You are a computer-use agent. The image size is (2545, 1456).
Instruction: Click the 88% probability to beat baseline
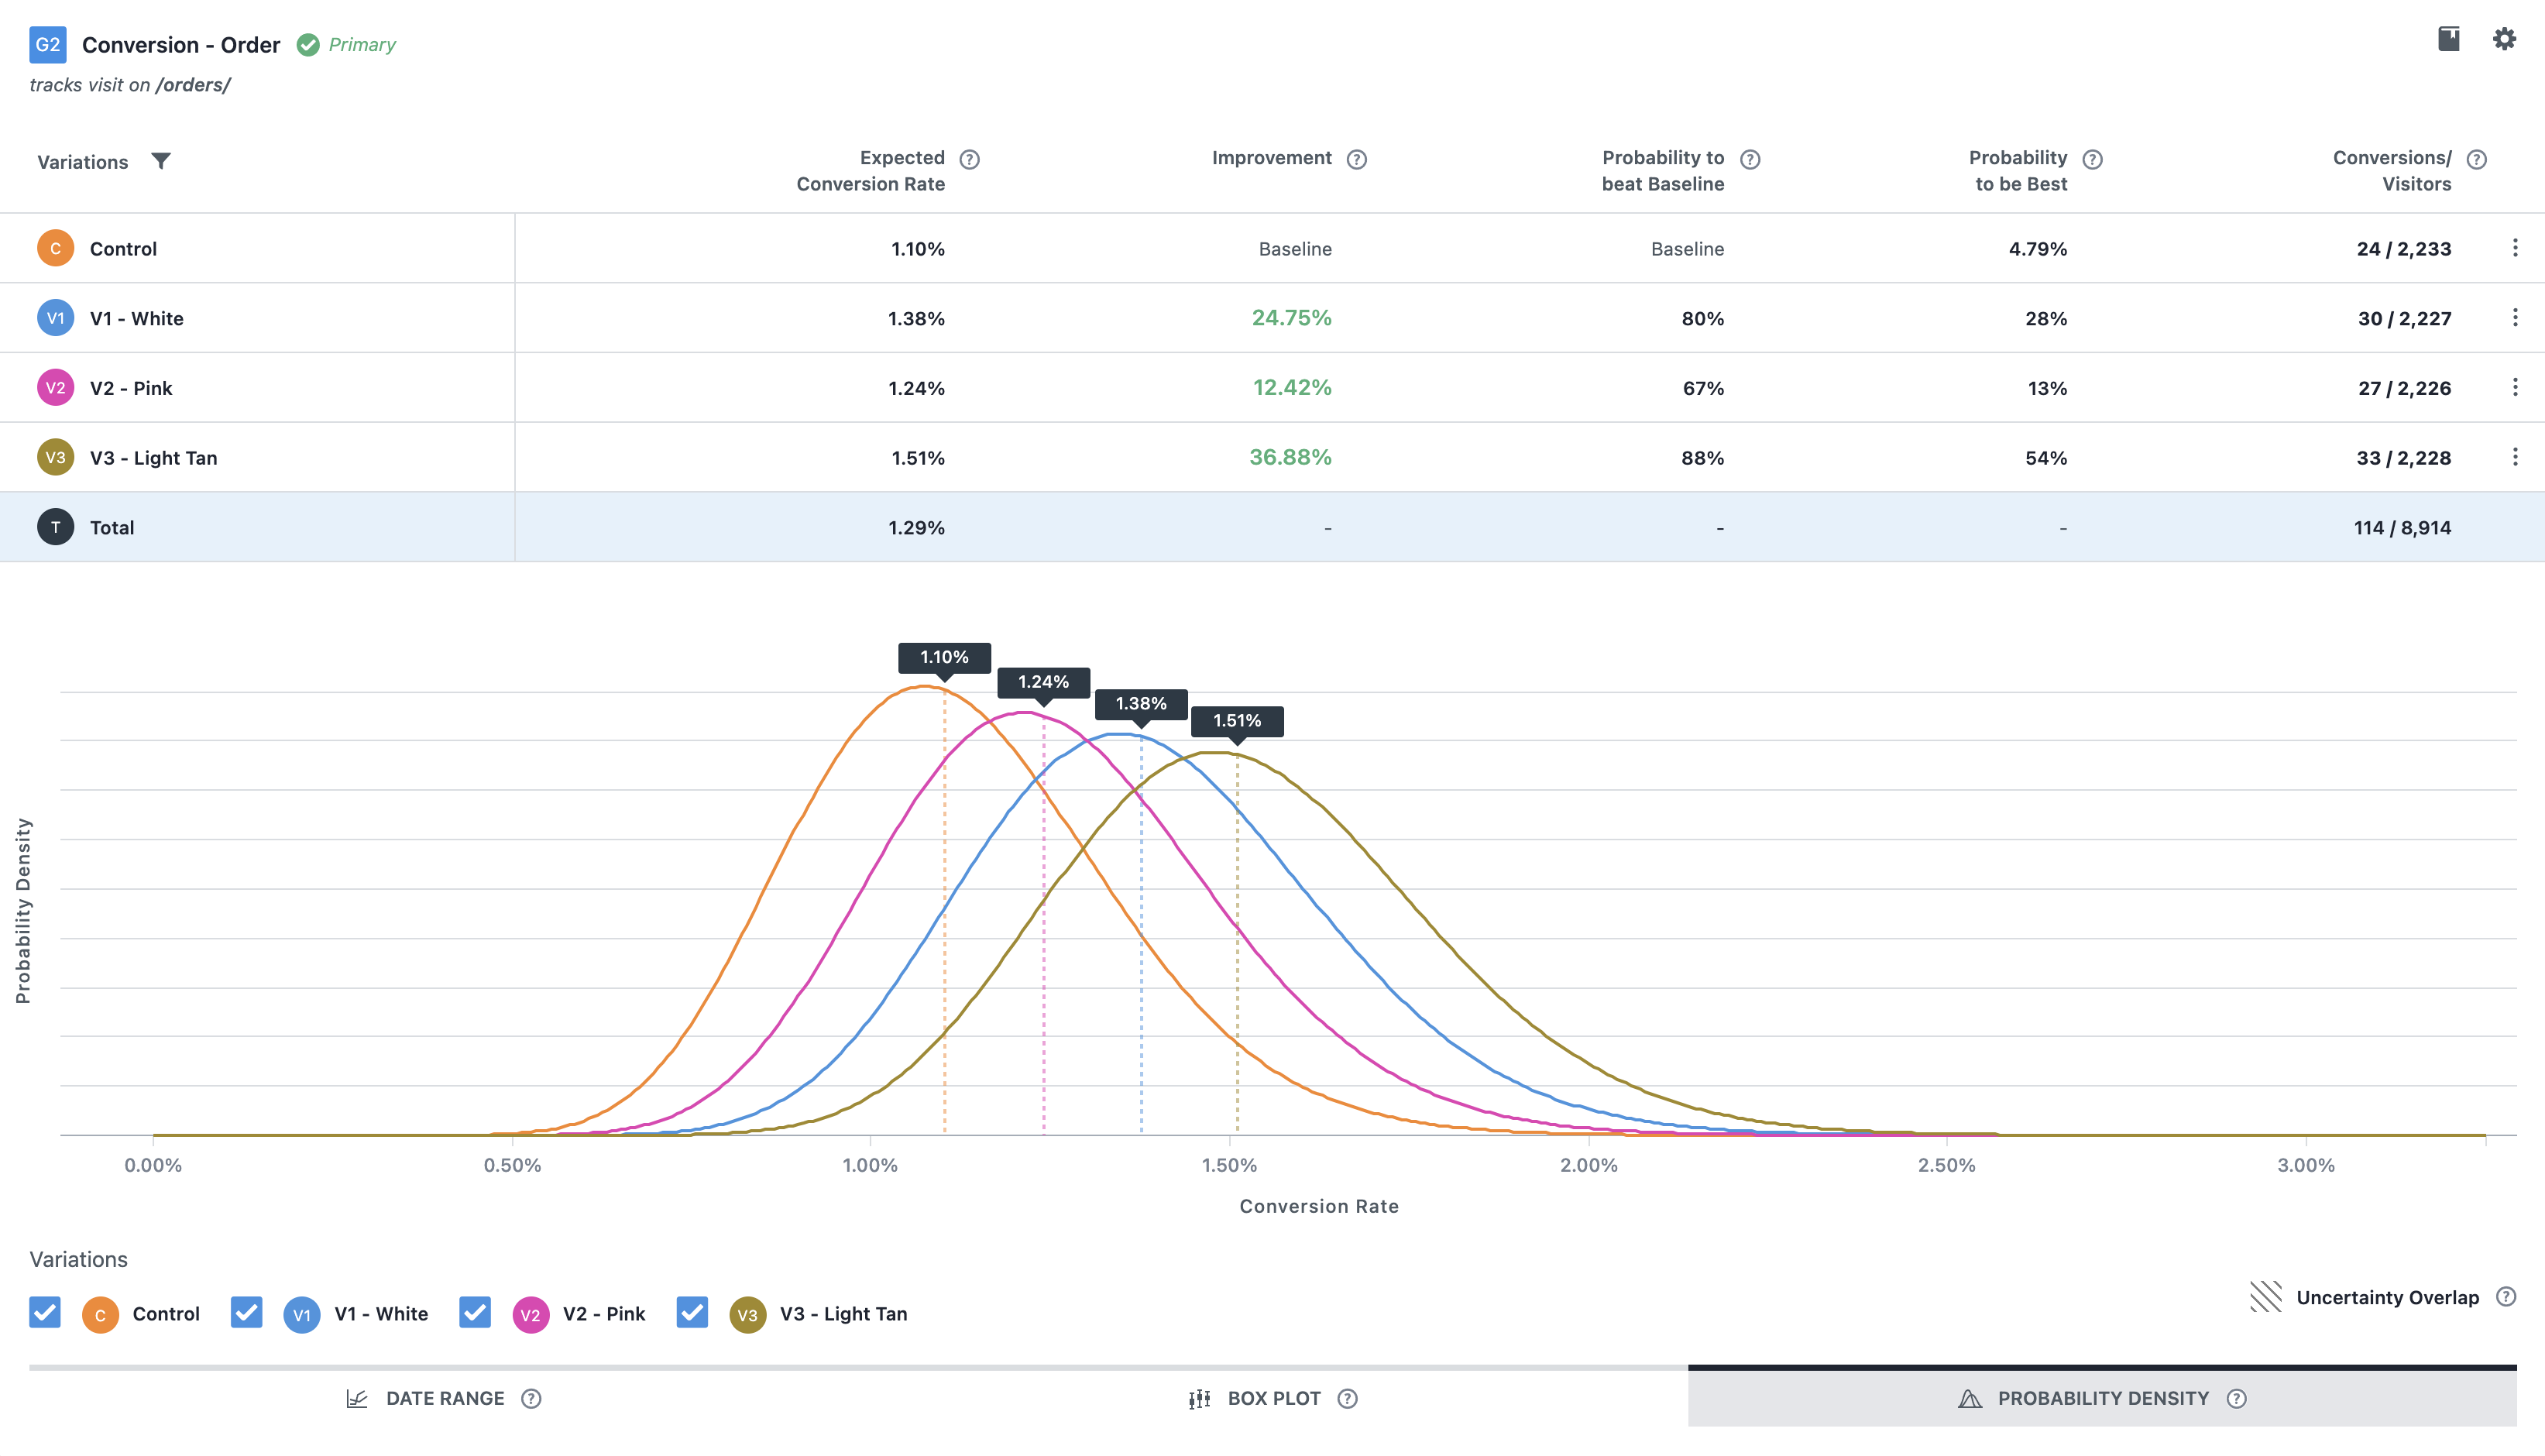[x=1702, y=458]
